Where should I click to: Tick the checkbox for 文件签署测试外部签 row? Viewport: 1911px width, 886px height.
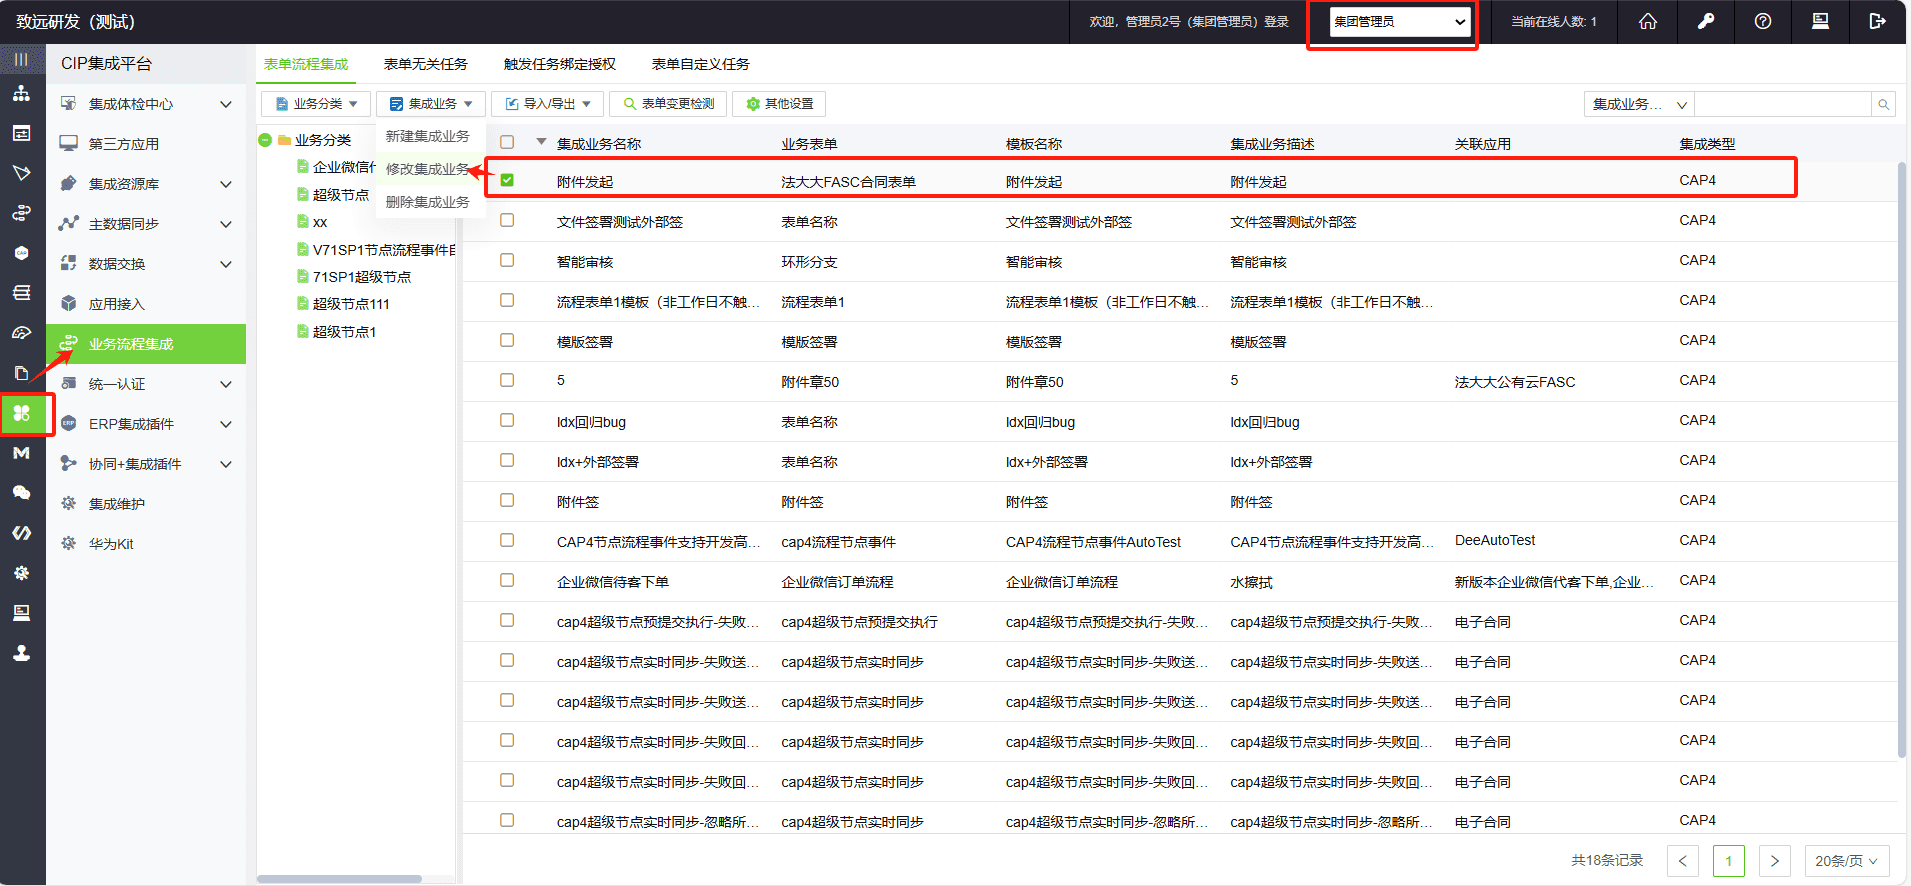pyautogui.click(x=507, y=220)
